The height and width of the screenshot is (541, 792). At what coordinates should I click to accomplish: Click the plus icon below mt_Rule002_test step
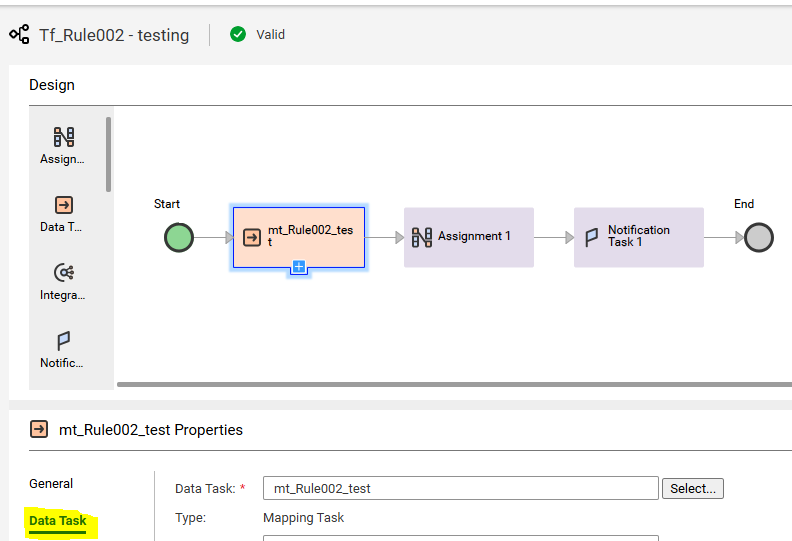pos(299,267)
